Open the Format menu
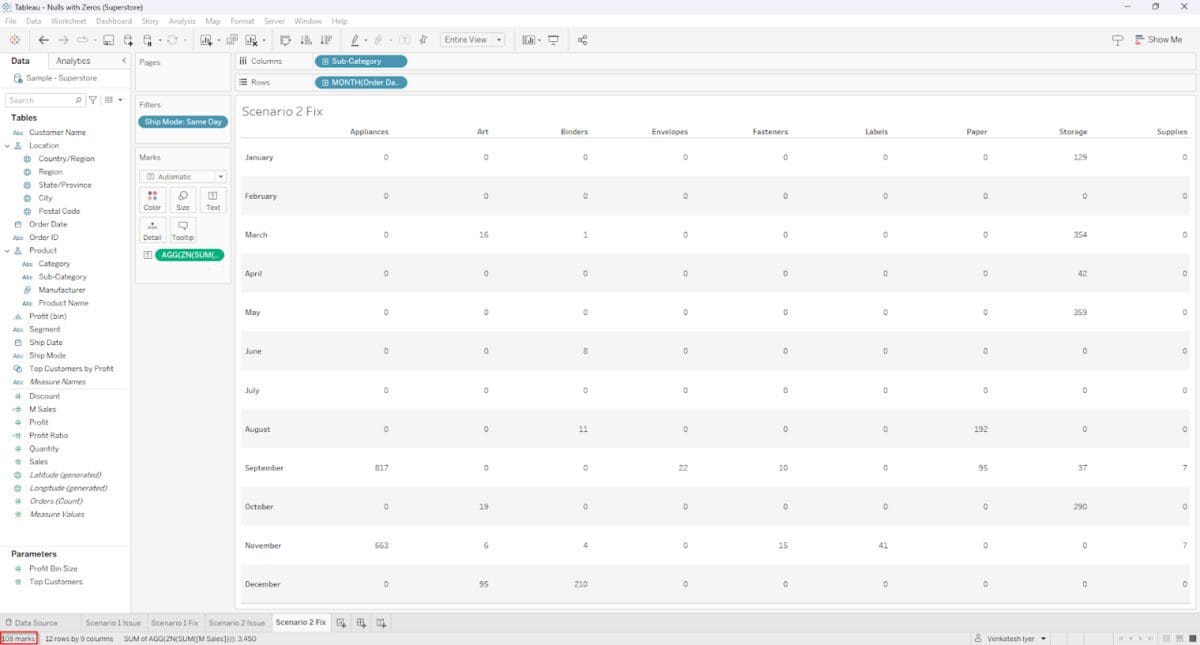The height and width of the screenshot is (645, 1200). click(242, 21)
